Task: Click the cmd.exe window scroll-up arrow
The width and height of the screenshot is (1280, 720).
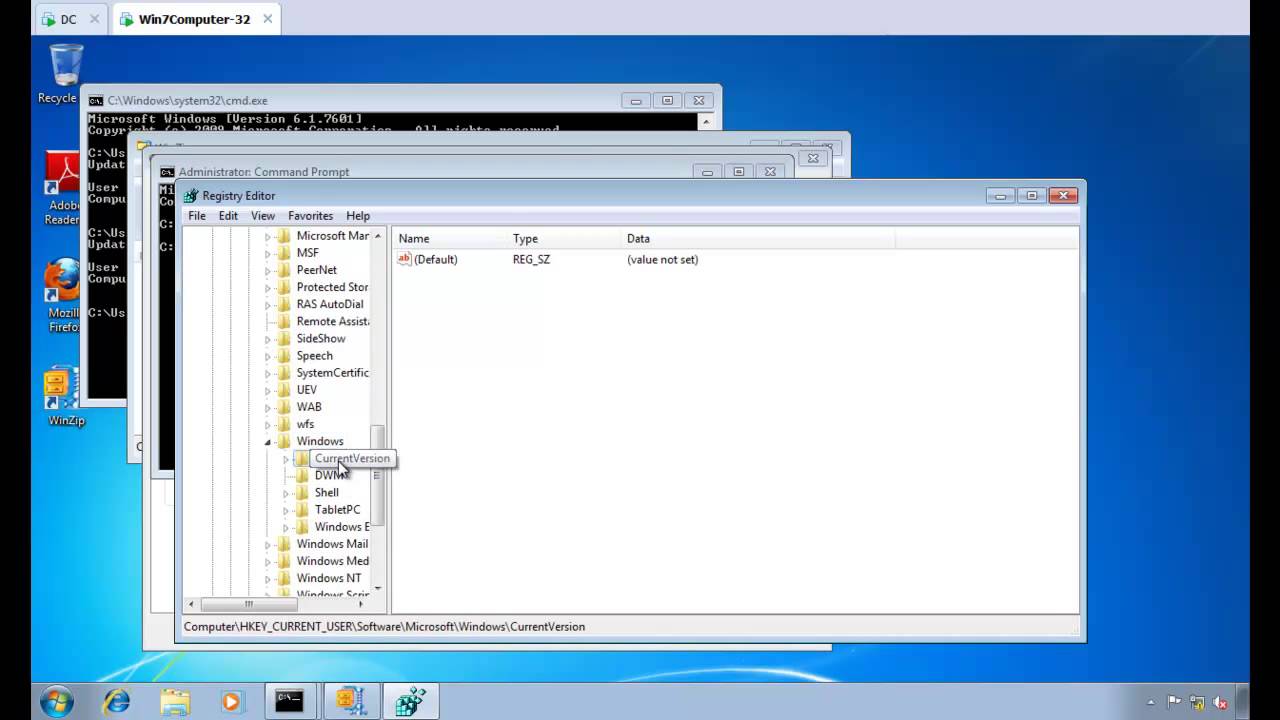Action: click(x=706, y=122)
